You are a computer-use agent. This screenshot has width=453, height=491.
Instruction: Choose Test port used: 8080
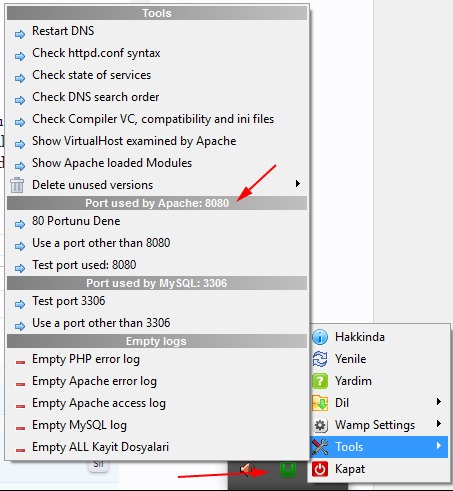point(157,265)
